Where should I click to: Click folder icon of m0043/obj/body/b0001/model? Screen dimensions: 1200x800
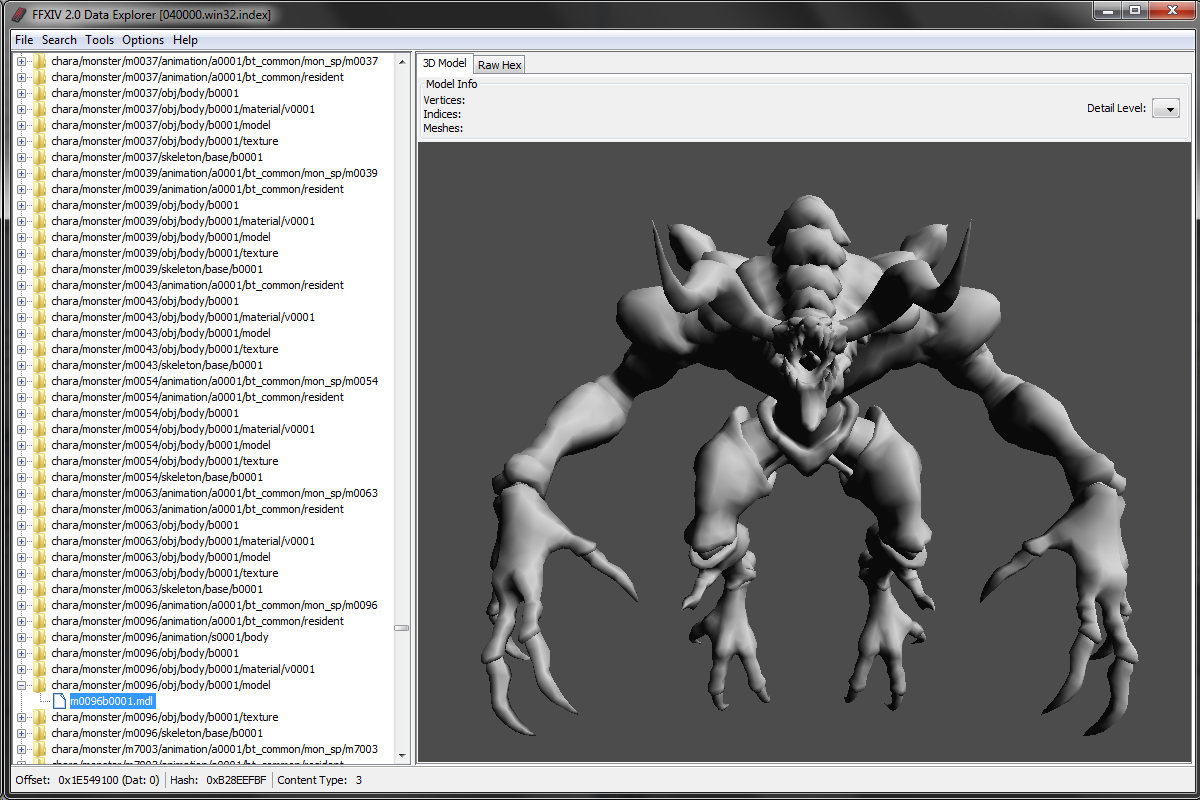pos(40,333)
